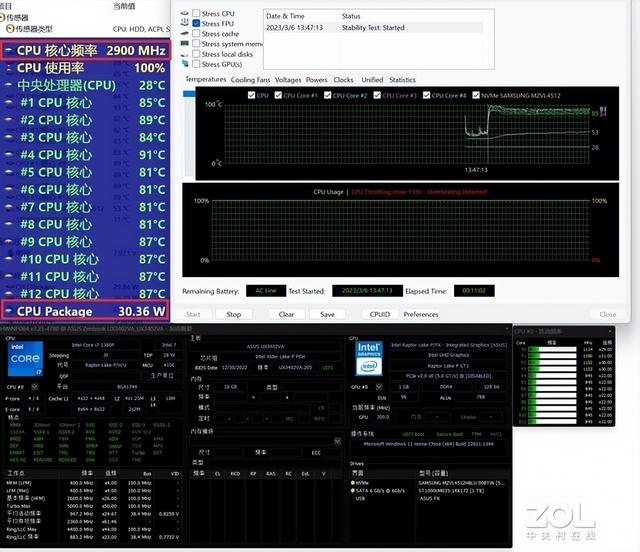Select the #9 CPU 核心 87°C row
The height and width of the screenshot is (552, 640).
coord(85,242)
